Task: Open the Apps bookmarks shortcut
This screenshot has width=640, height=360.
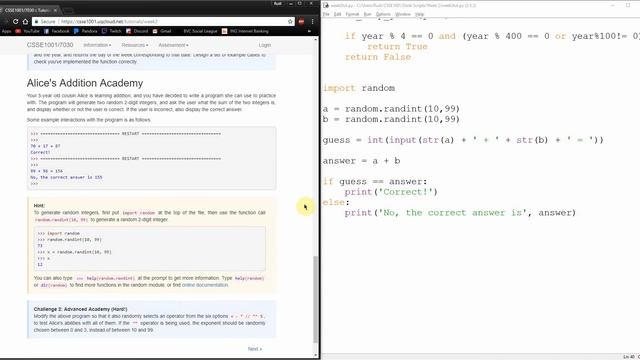Action: pos(7,31)
